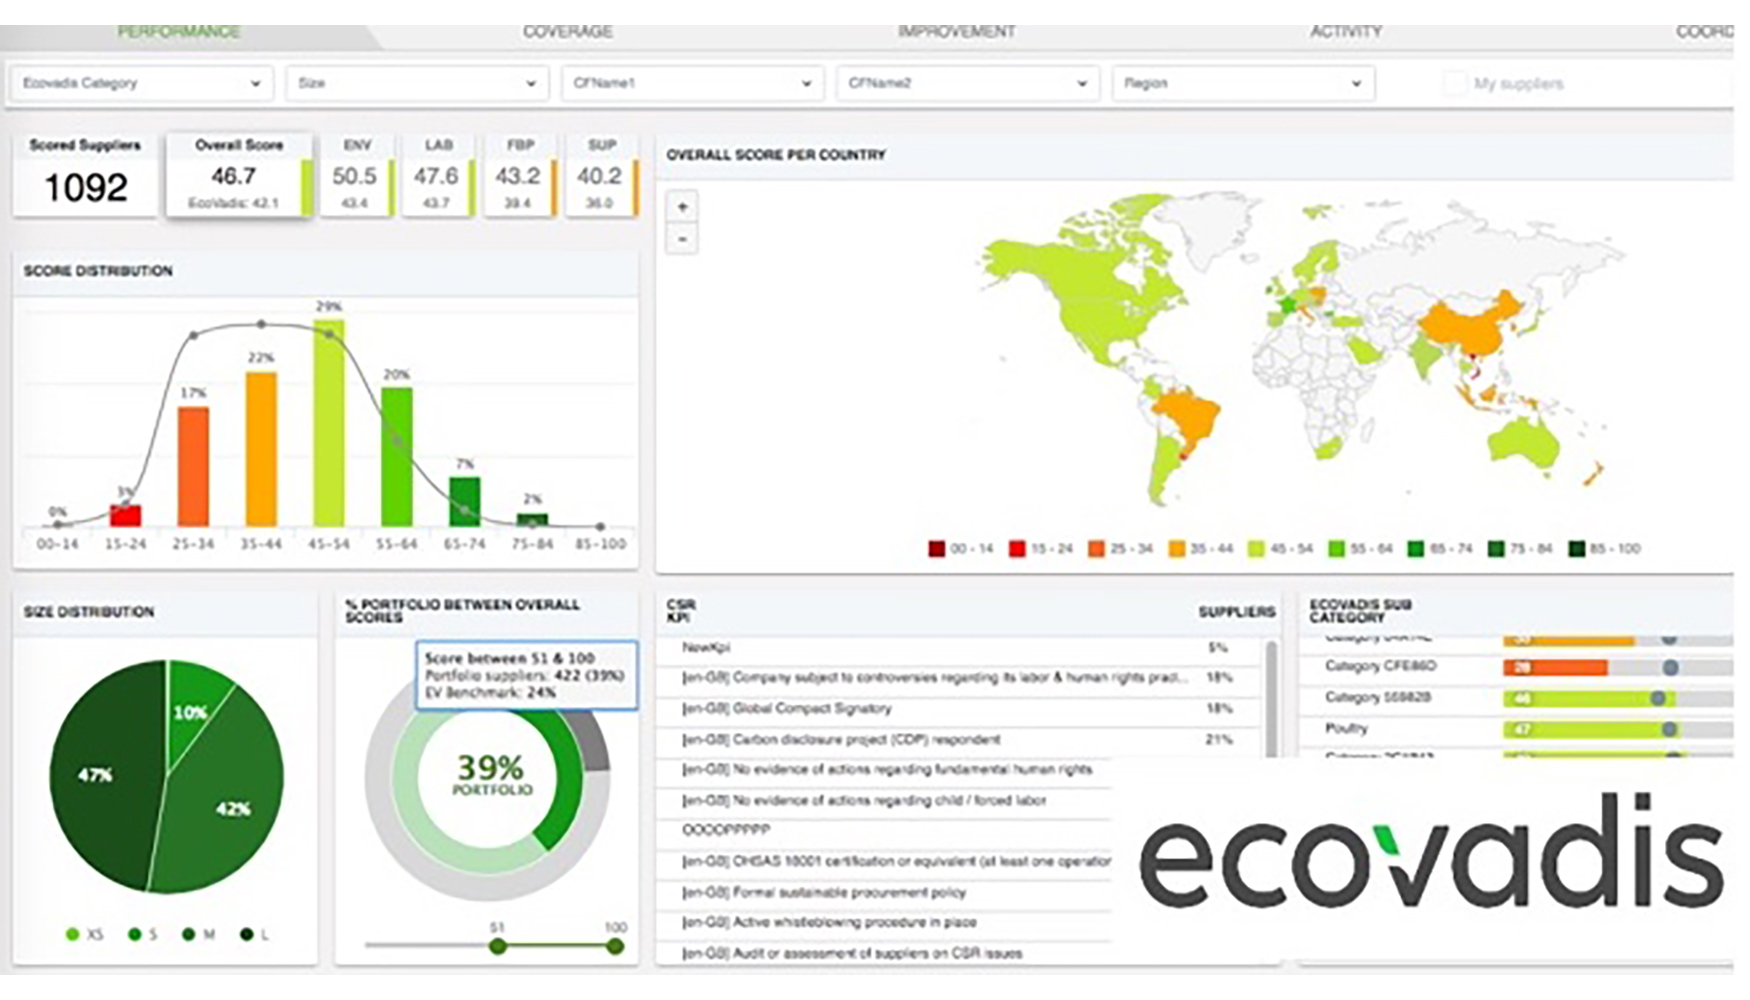Zoom in the map with plus button
Screen dimensions: 1750x1000
pyautogui.click(x=682, y=207)
